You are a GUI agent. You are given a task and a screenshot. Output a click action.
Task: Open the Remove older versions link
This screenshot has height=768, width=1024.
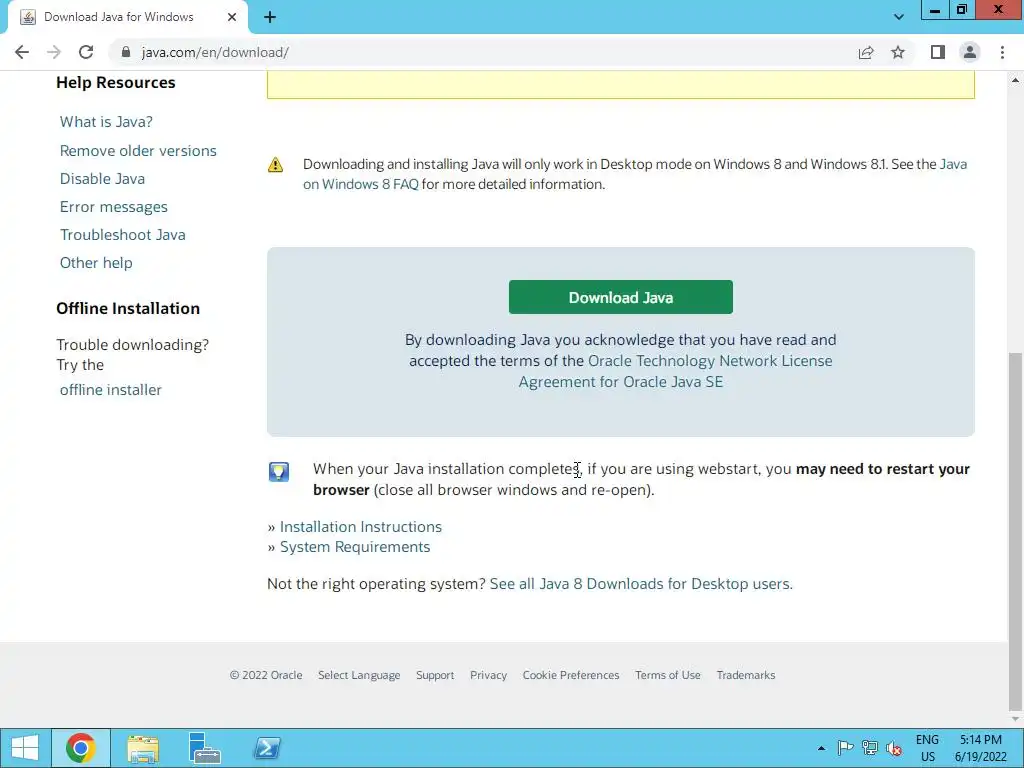tap(138, 151)
